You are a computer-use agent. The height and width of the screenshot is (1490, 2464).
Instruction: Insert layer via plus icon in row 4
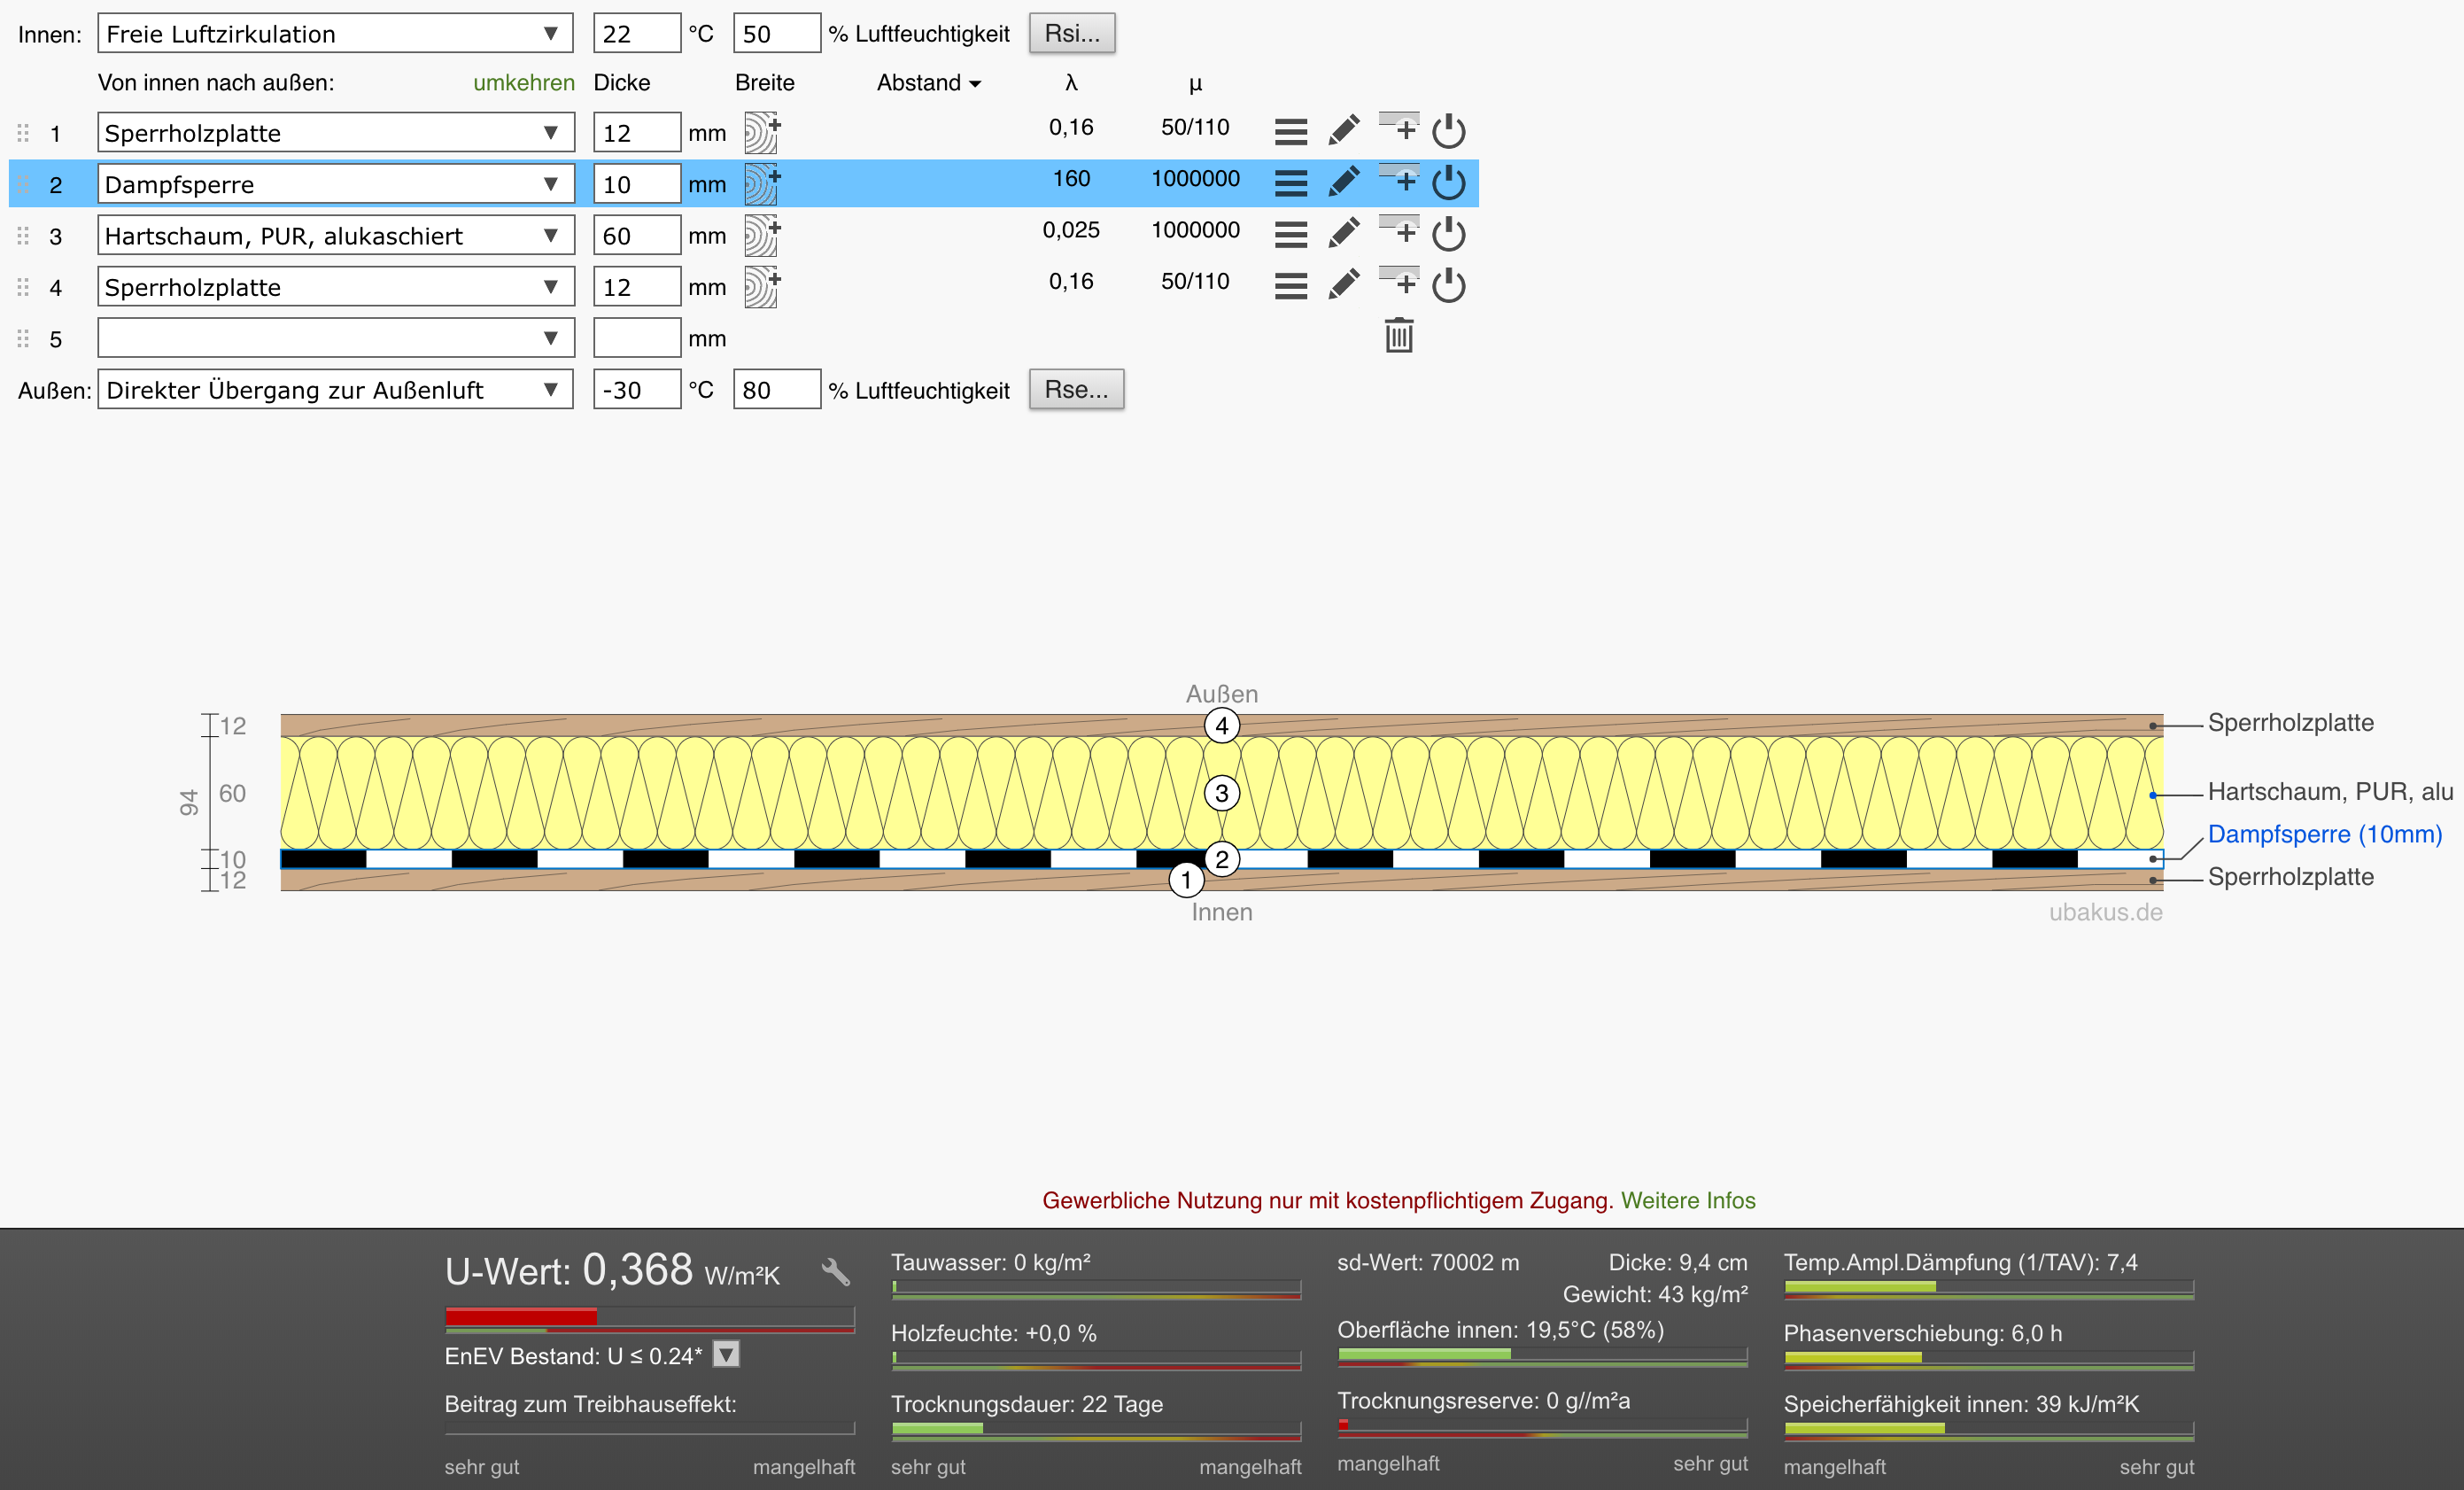(x=1399, y=282)
